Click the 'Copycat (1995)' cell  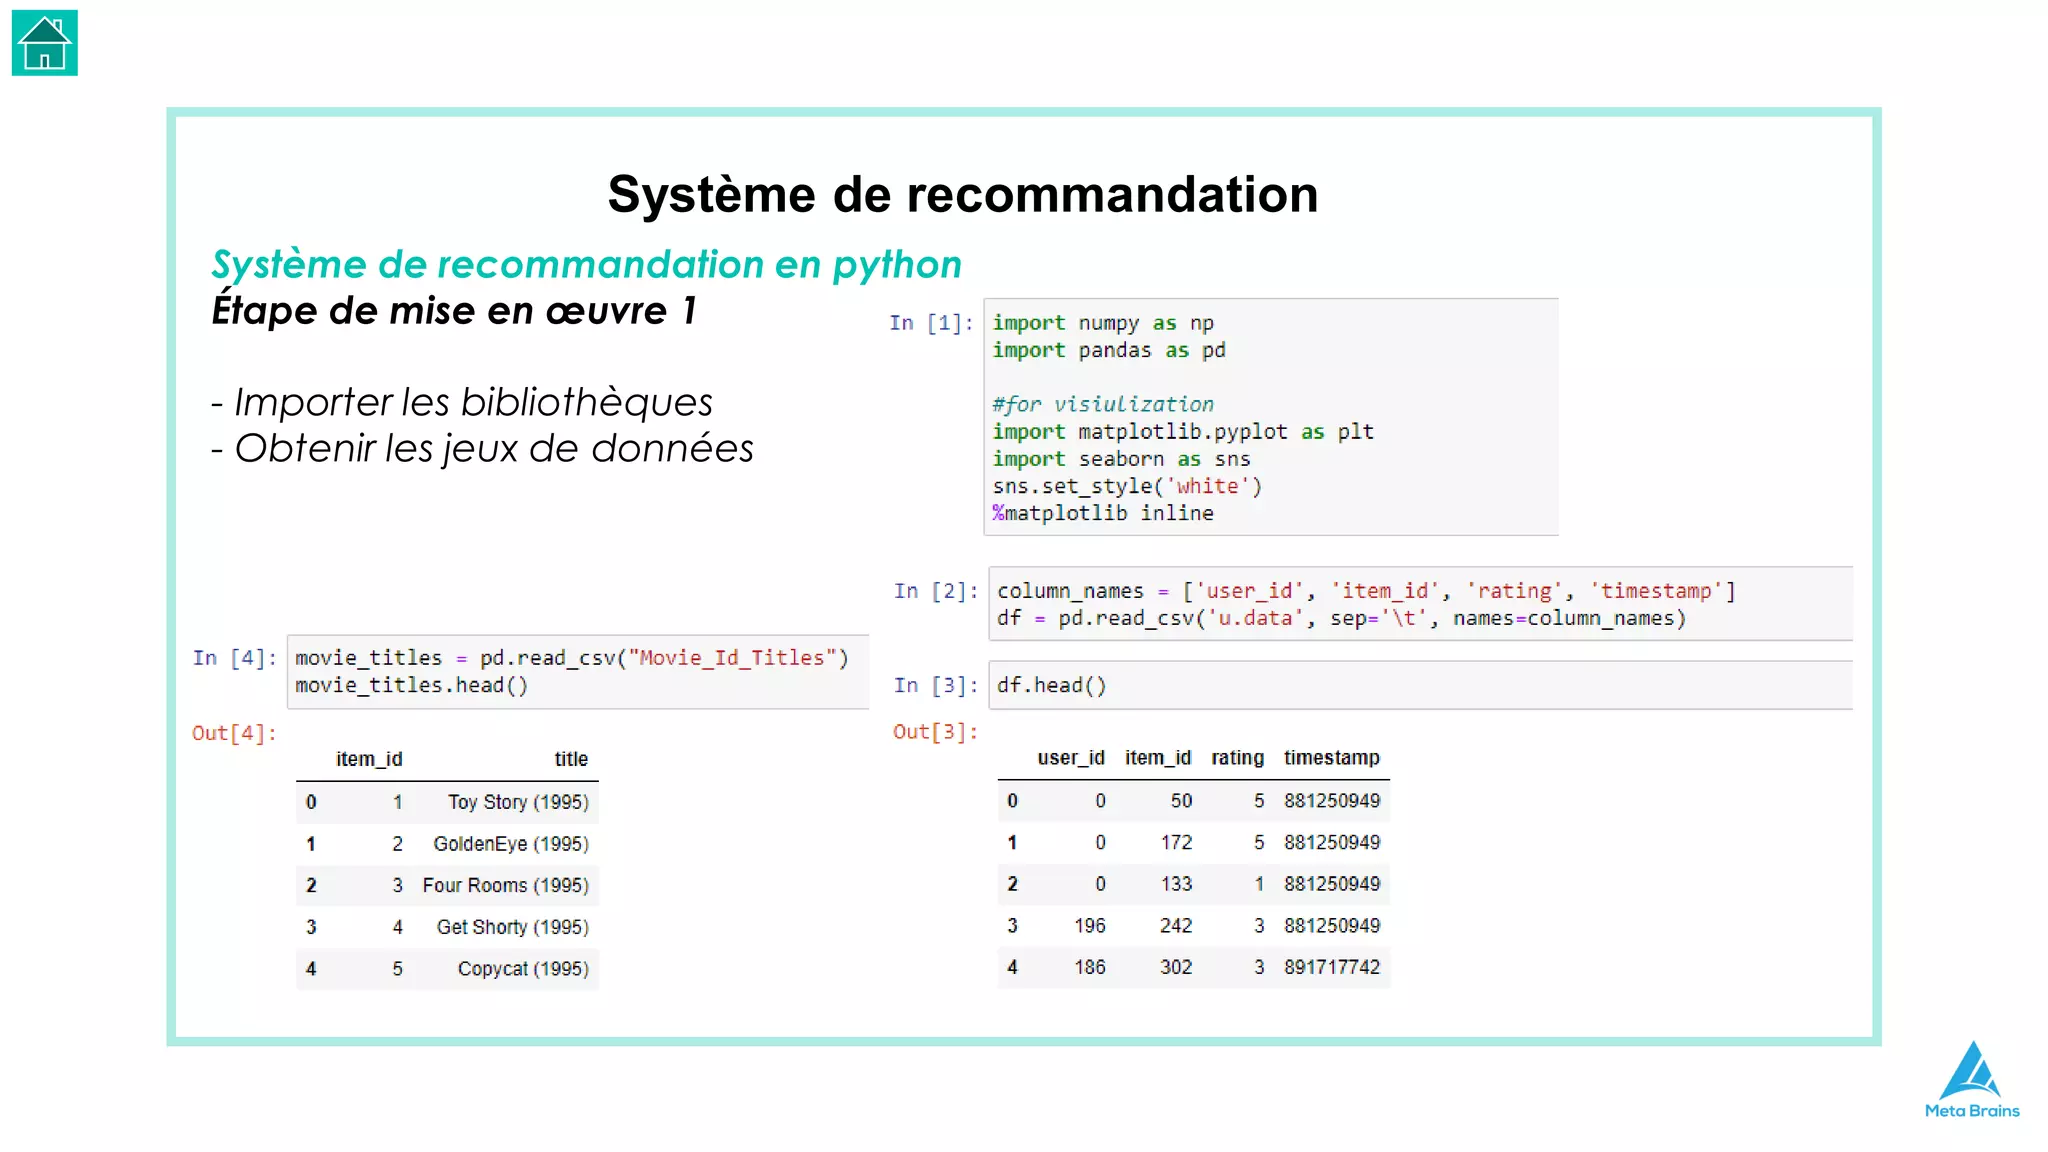click(x=523, y=969)
